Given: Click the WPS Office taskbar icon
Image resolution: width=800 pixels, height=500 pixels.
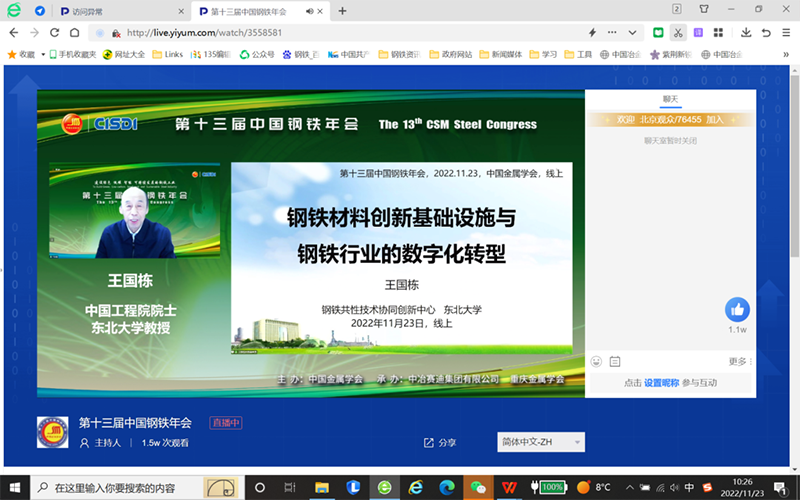Looking at the screenshot, I should [510, 487].
